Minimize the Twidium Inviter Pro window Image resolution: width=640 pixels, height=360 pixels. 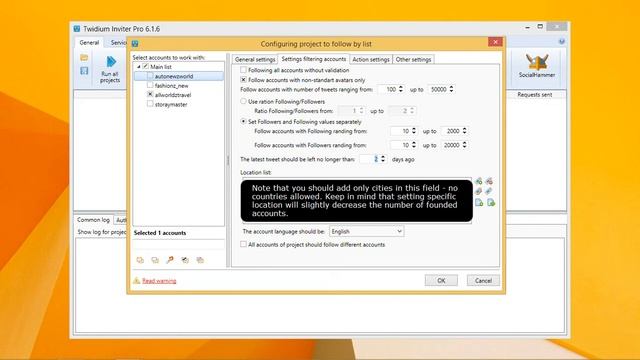pyautogui.click(x=527, y=27)
